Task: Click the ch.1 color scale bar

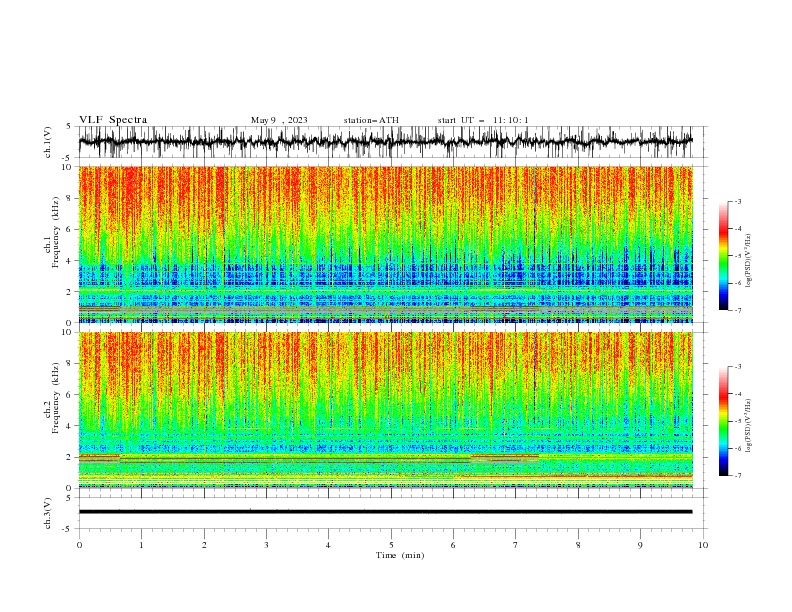Action: [723, 256]
